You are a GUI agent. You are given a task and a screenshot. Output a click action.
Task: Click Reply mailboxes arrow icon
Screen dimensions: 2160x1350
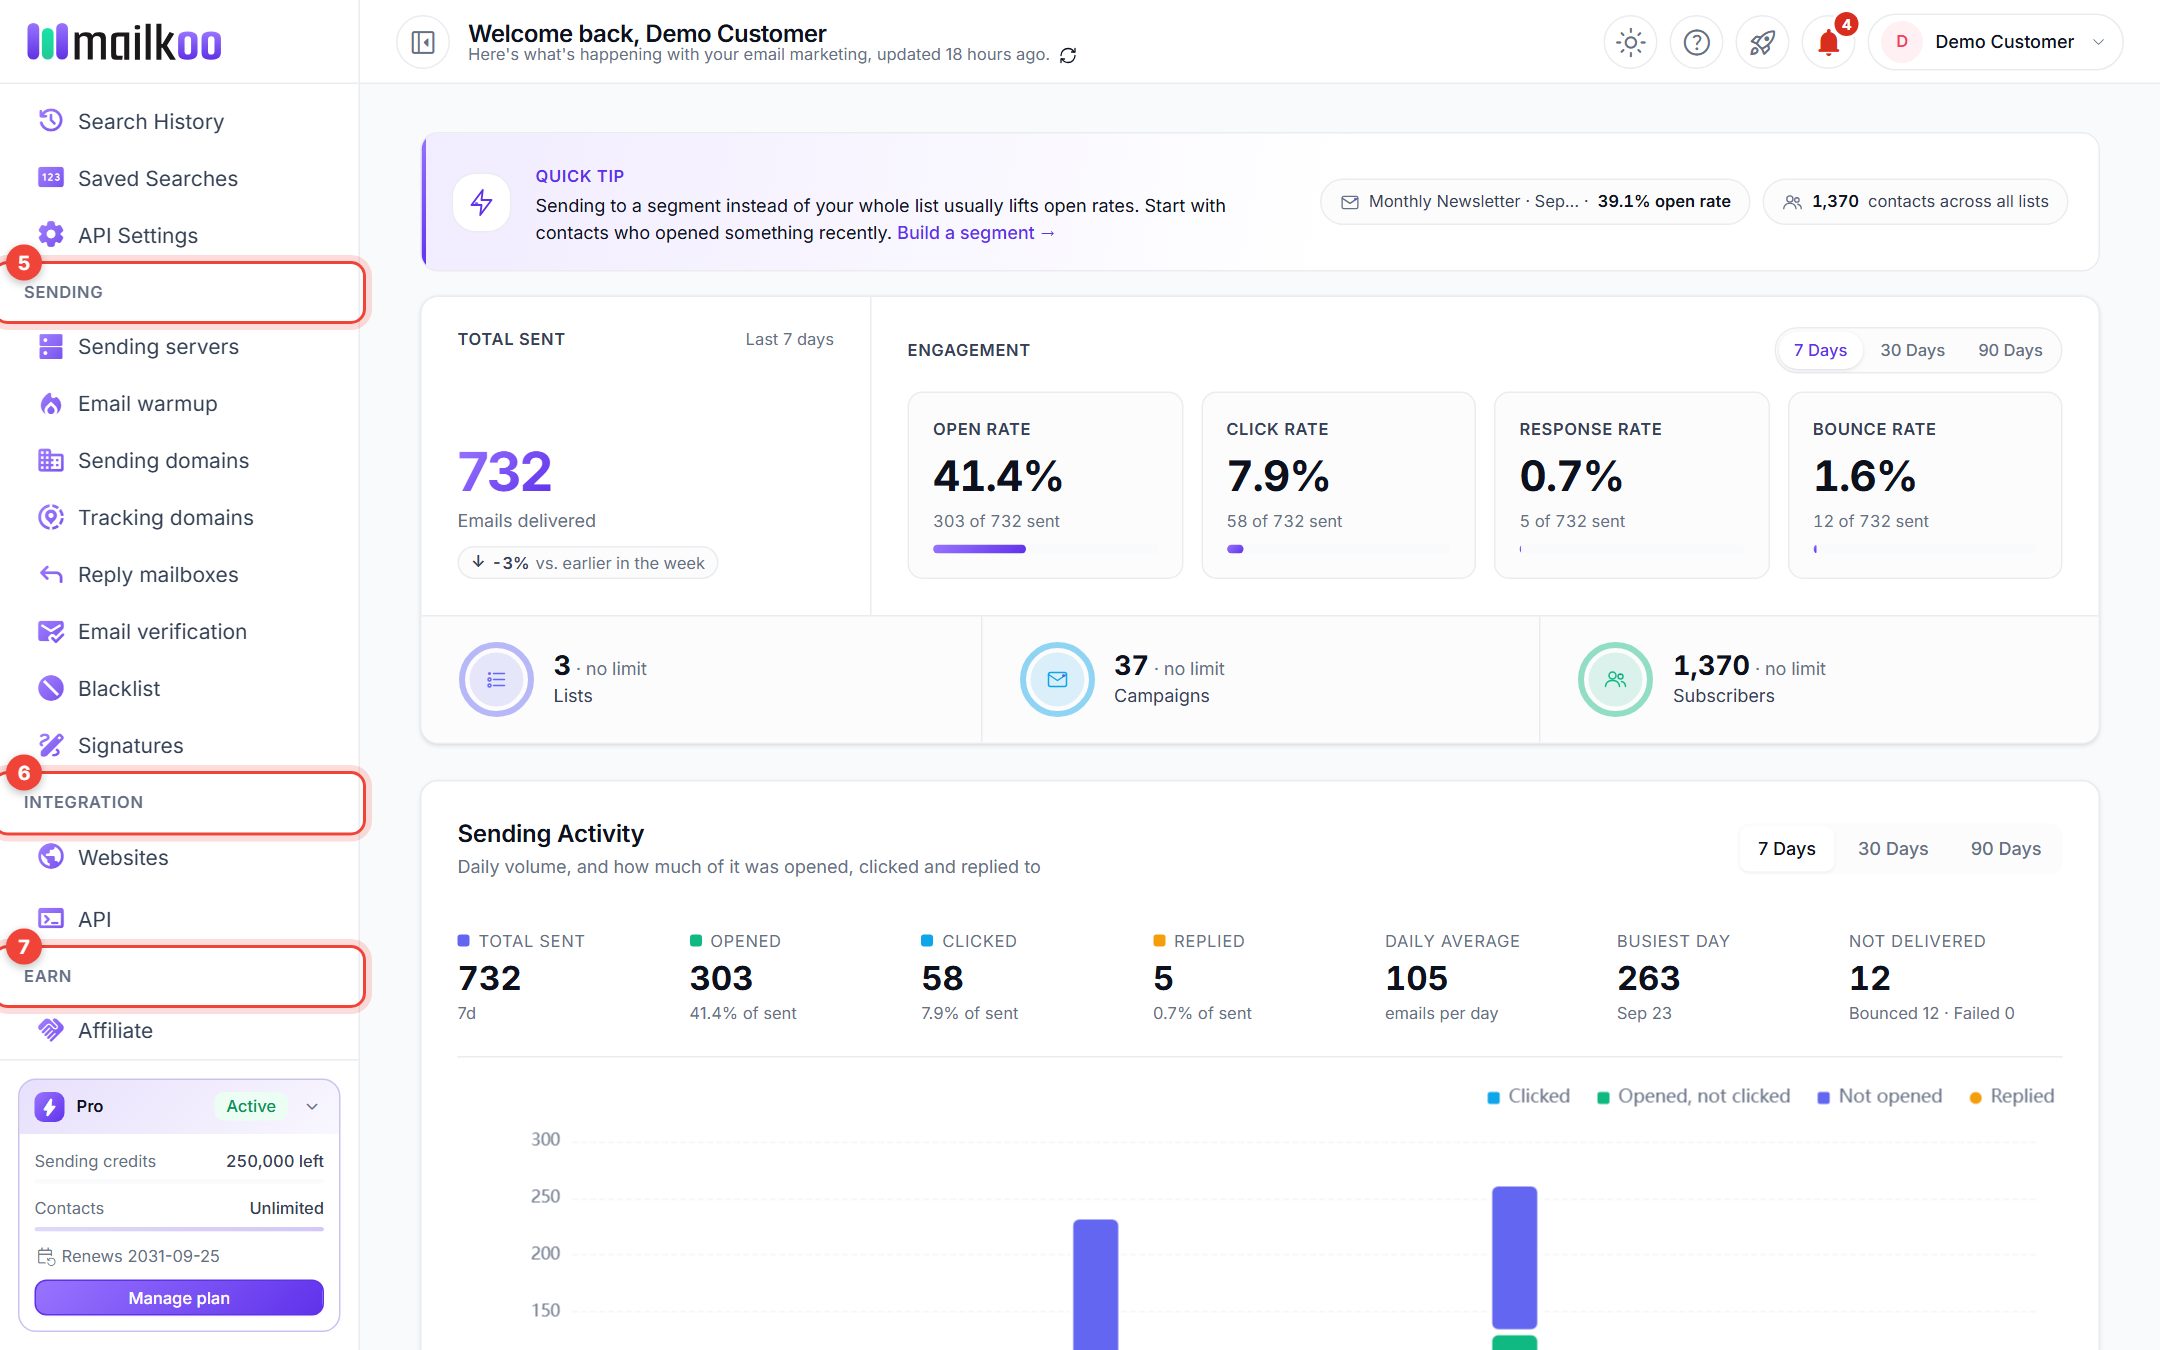pyautogui.click(x=51, y=574)
